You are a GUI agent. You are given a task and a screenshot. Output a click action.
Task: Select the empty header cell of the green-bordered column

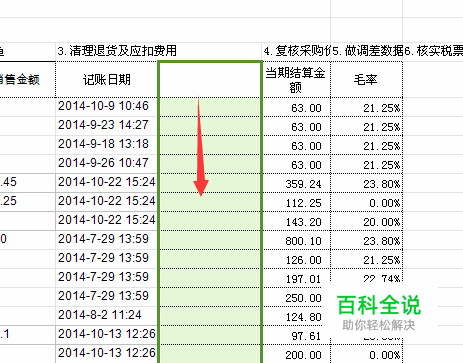coord(210,79)
